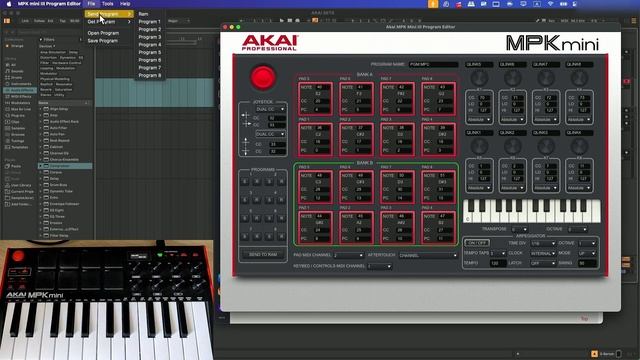Screen dimensions: 640x360
Task: Select Open Program in File menu
Action: pos(103,33)
